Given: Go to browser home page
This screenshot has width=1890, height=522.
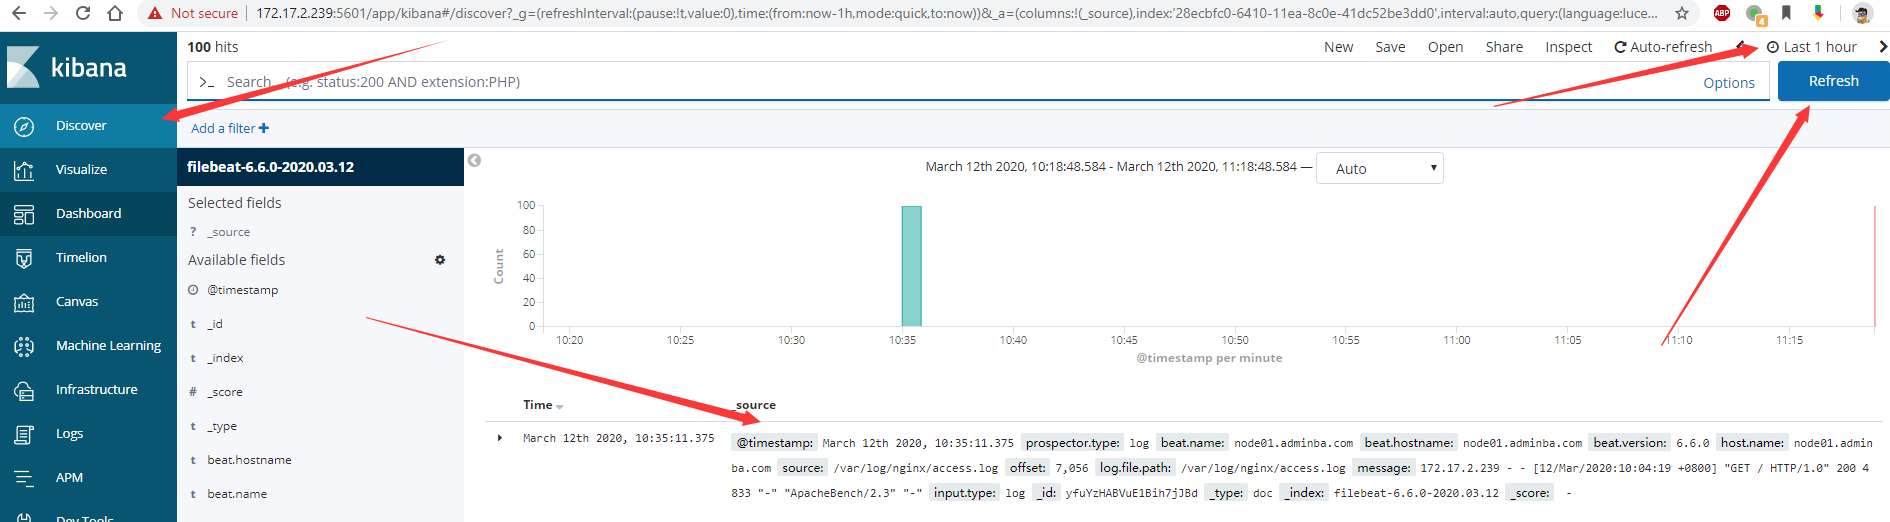Looking at the screenshot, I should [x=115, y=13].
